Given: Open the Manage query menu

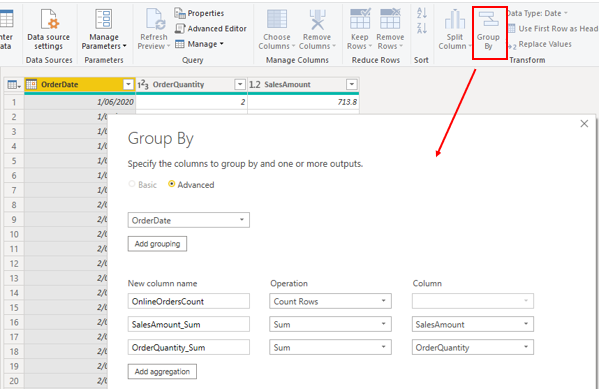Looking at the screenshot, I should click(x=199, y=44).
